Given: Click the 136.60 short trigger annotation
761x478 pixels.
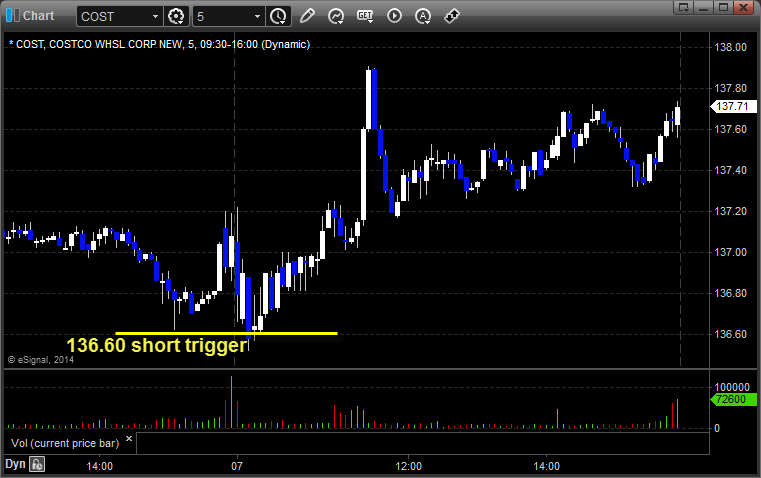Looking at the screenshot, I should tap(157, 346).
